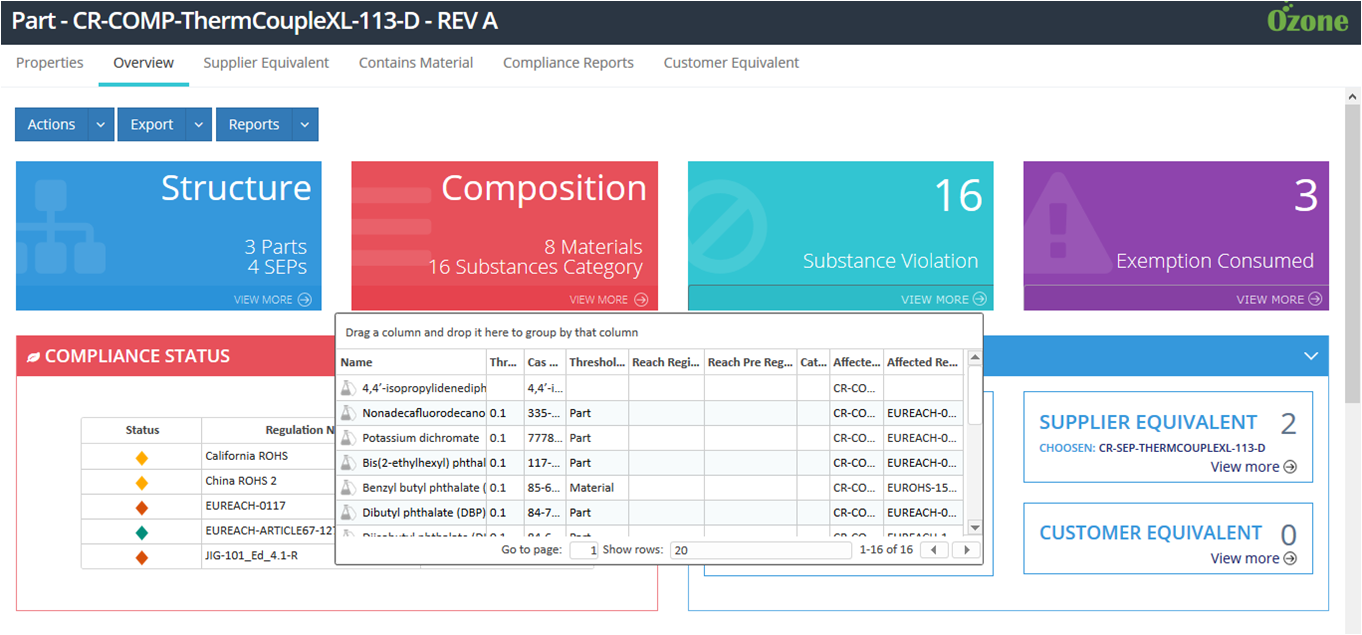
Task: Click orange diamond status for California ROHS
Action: pos(142,457)
